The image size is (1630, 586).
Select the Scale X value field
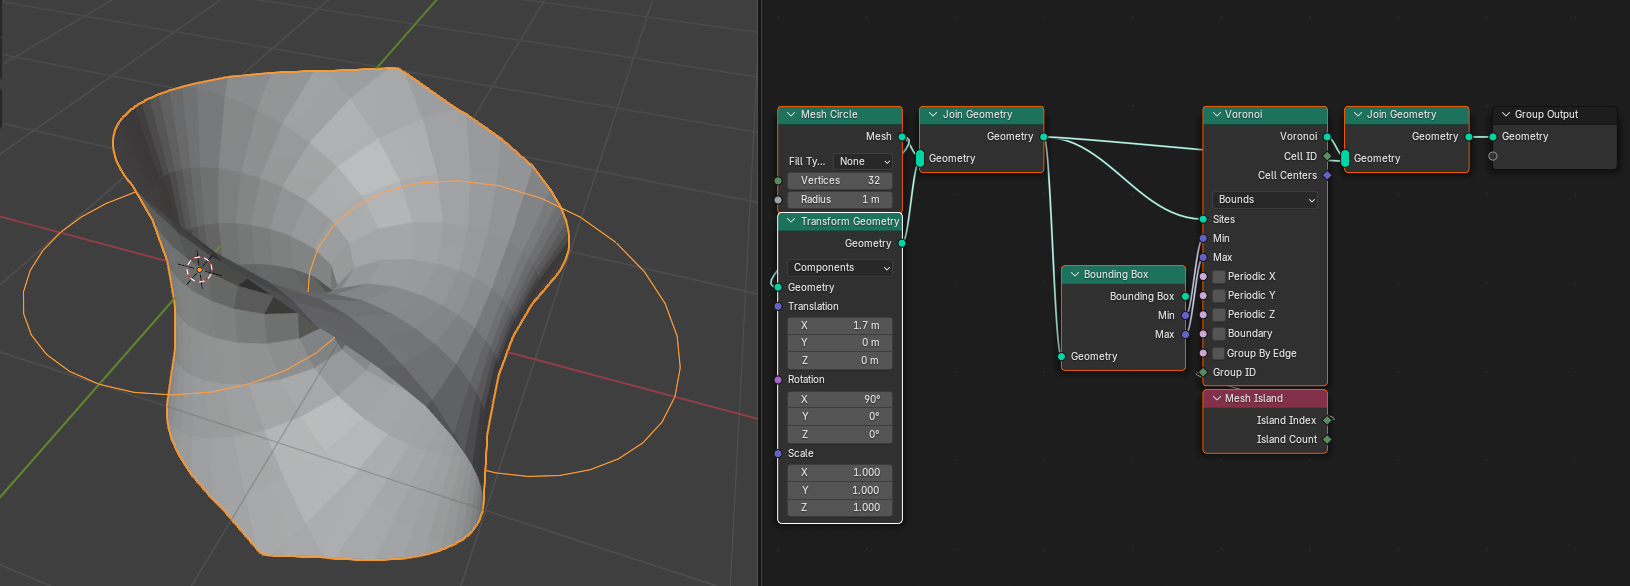pos(840,473)
